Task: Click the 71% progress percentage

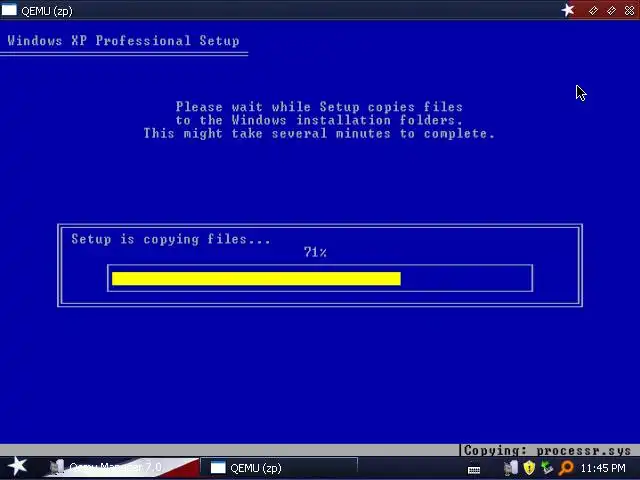Action: click(315, 252)
